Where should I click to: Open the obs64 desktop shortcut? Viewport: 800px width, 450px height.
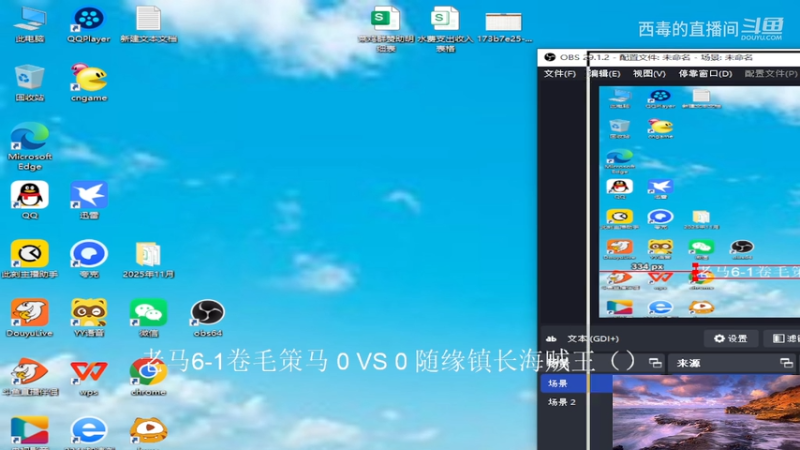(208, 318)
